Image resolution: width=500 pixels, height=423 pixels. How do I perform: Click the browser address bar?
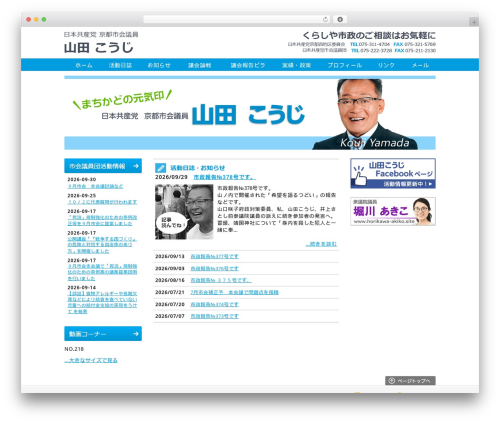(237, 20)
